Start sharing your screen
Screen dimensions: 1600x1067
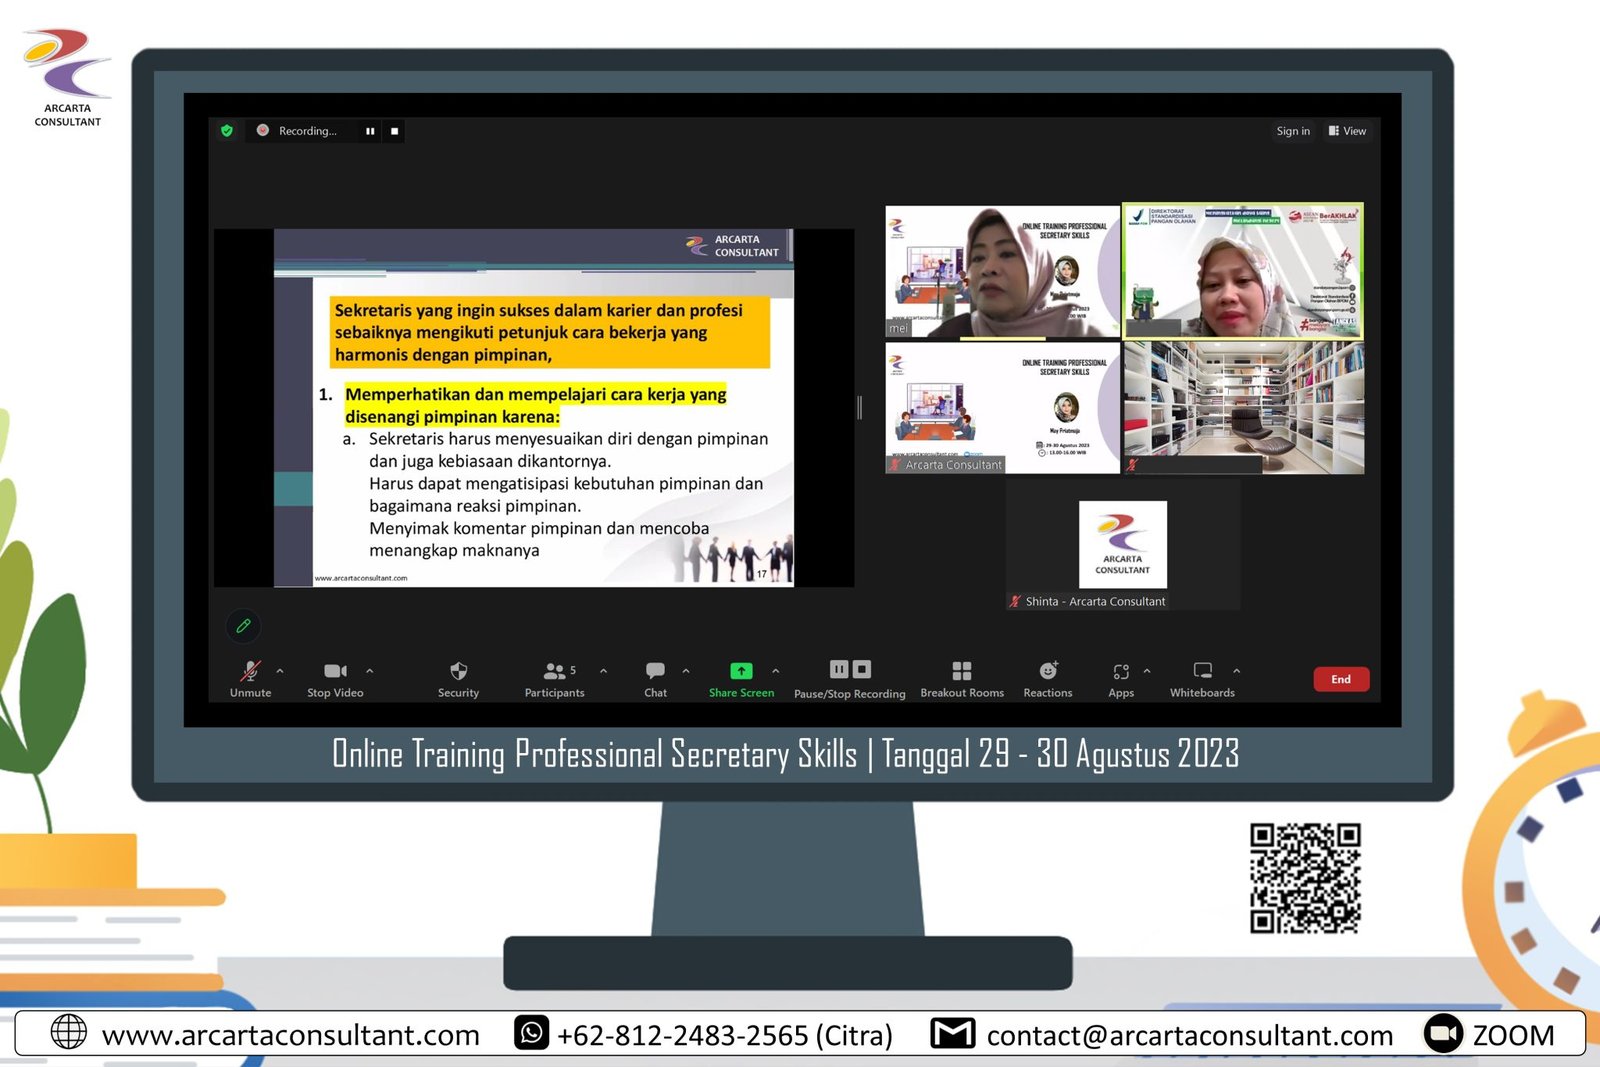coord(741,672)
